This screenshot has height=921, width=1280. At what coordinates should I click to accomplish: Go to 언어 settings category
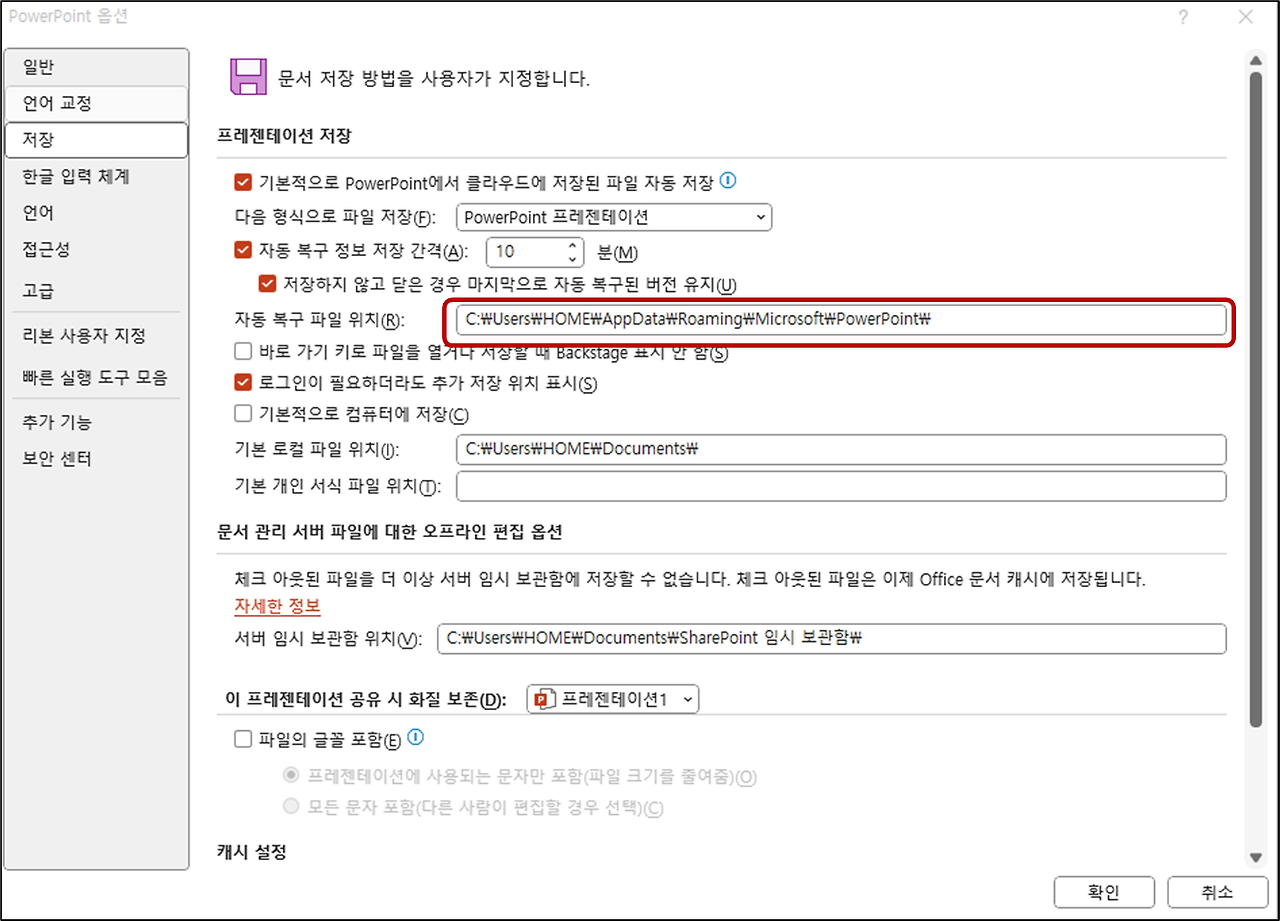point(95,213)
